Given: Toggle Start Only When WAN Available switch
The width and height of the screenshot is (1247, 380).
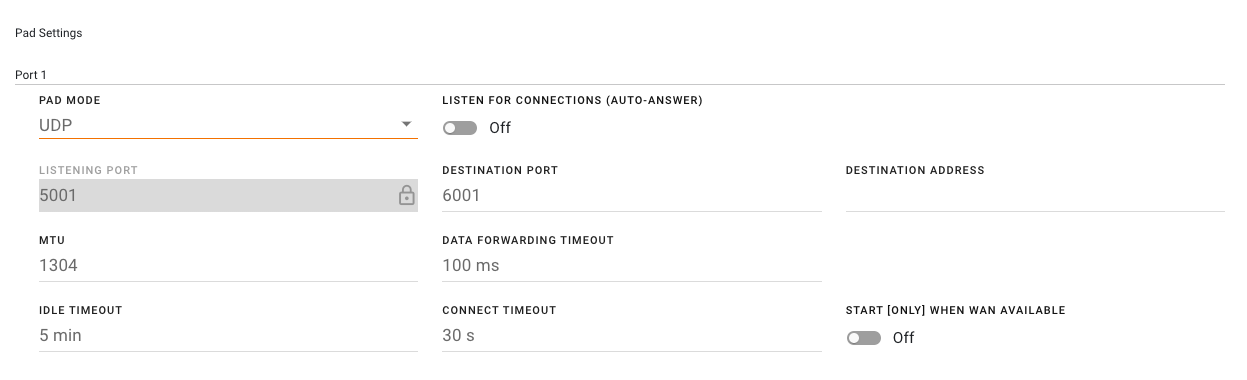Looking at the screenshot, I should coord(864,338).
